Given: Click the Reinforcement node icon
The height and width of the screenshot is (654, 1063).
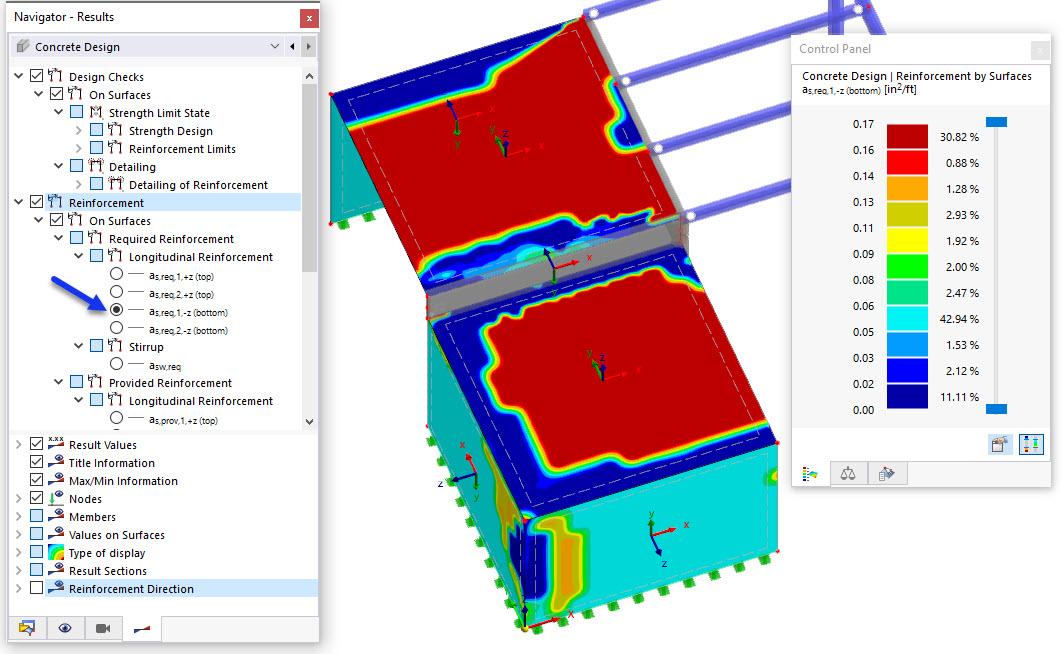Looking at the screenshot, I should coord(56,202).
